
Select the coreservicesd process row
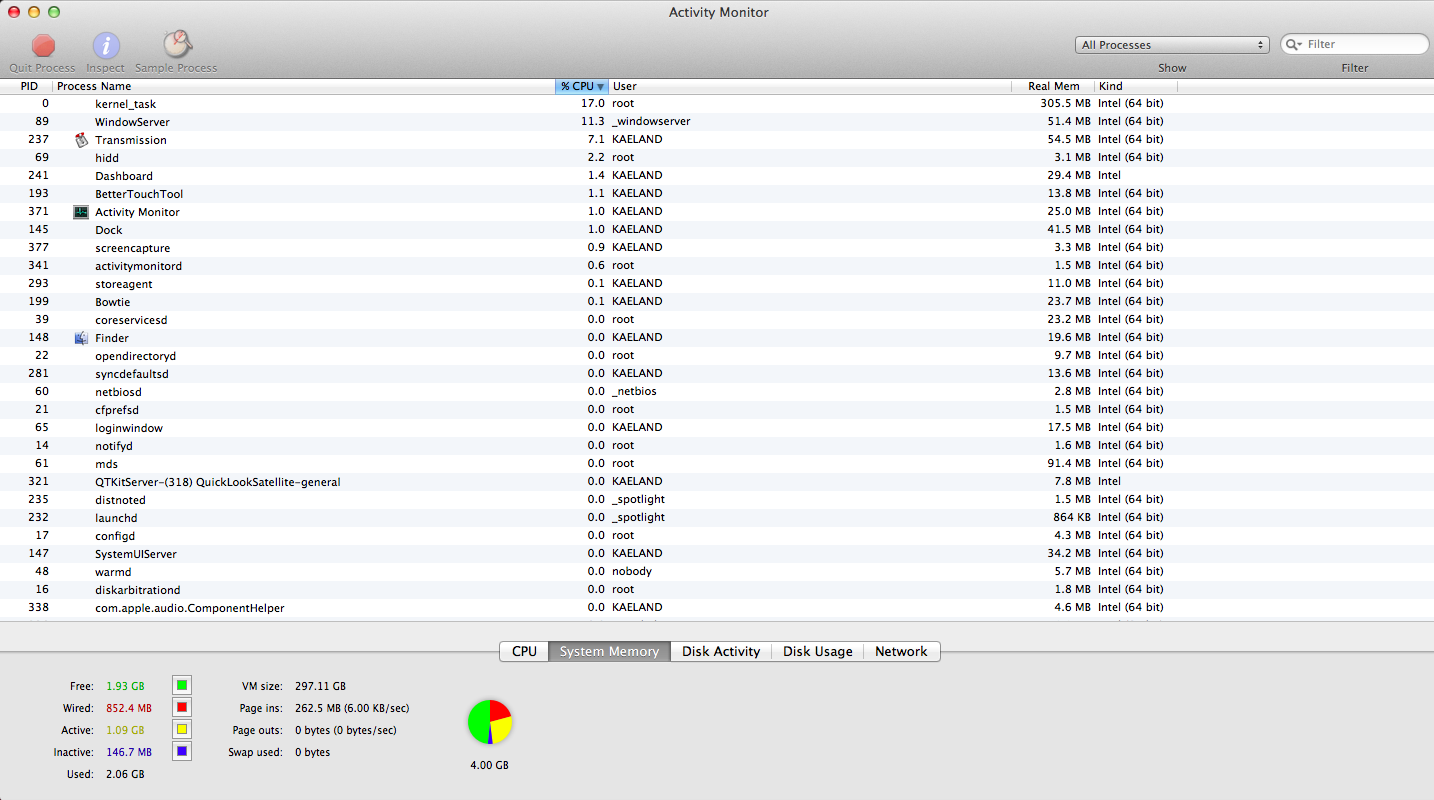click(x=717, y=320)
